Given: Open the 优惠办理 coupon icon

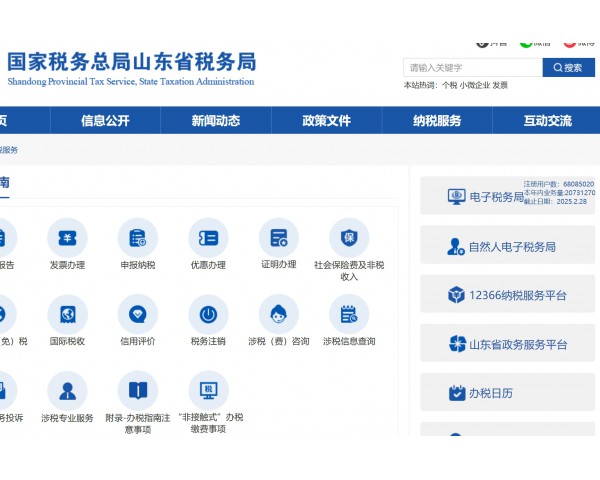Looking at the screenshot, I should (208, 238).
